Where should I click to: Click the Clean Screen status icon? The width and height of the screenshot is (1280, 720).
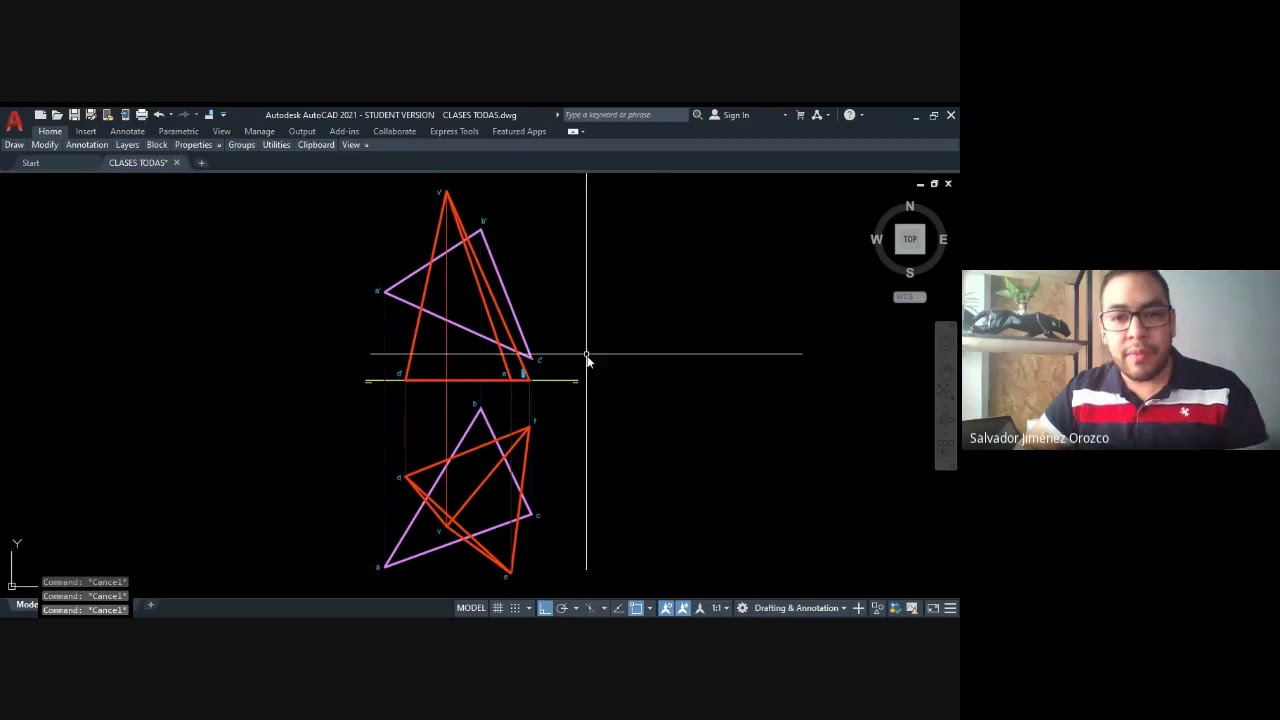point(933,608)
